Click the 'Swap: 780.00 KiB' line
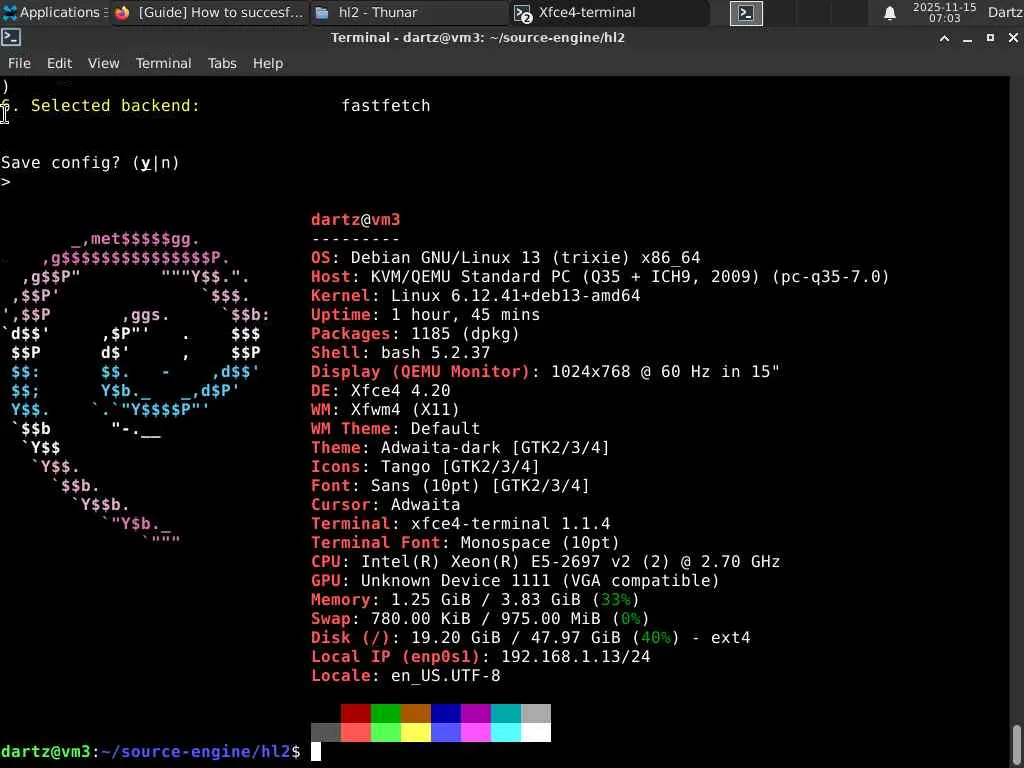Screen dimensions: 1024x768 coord(480,618)
